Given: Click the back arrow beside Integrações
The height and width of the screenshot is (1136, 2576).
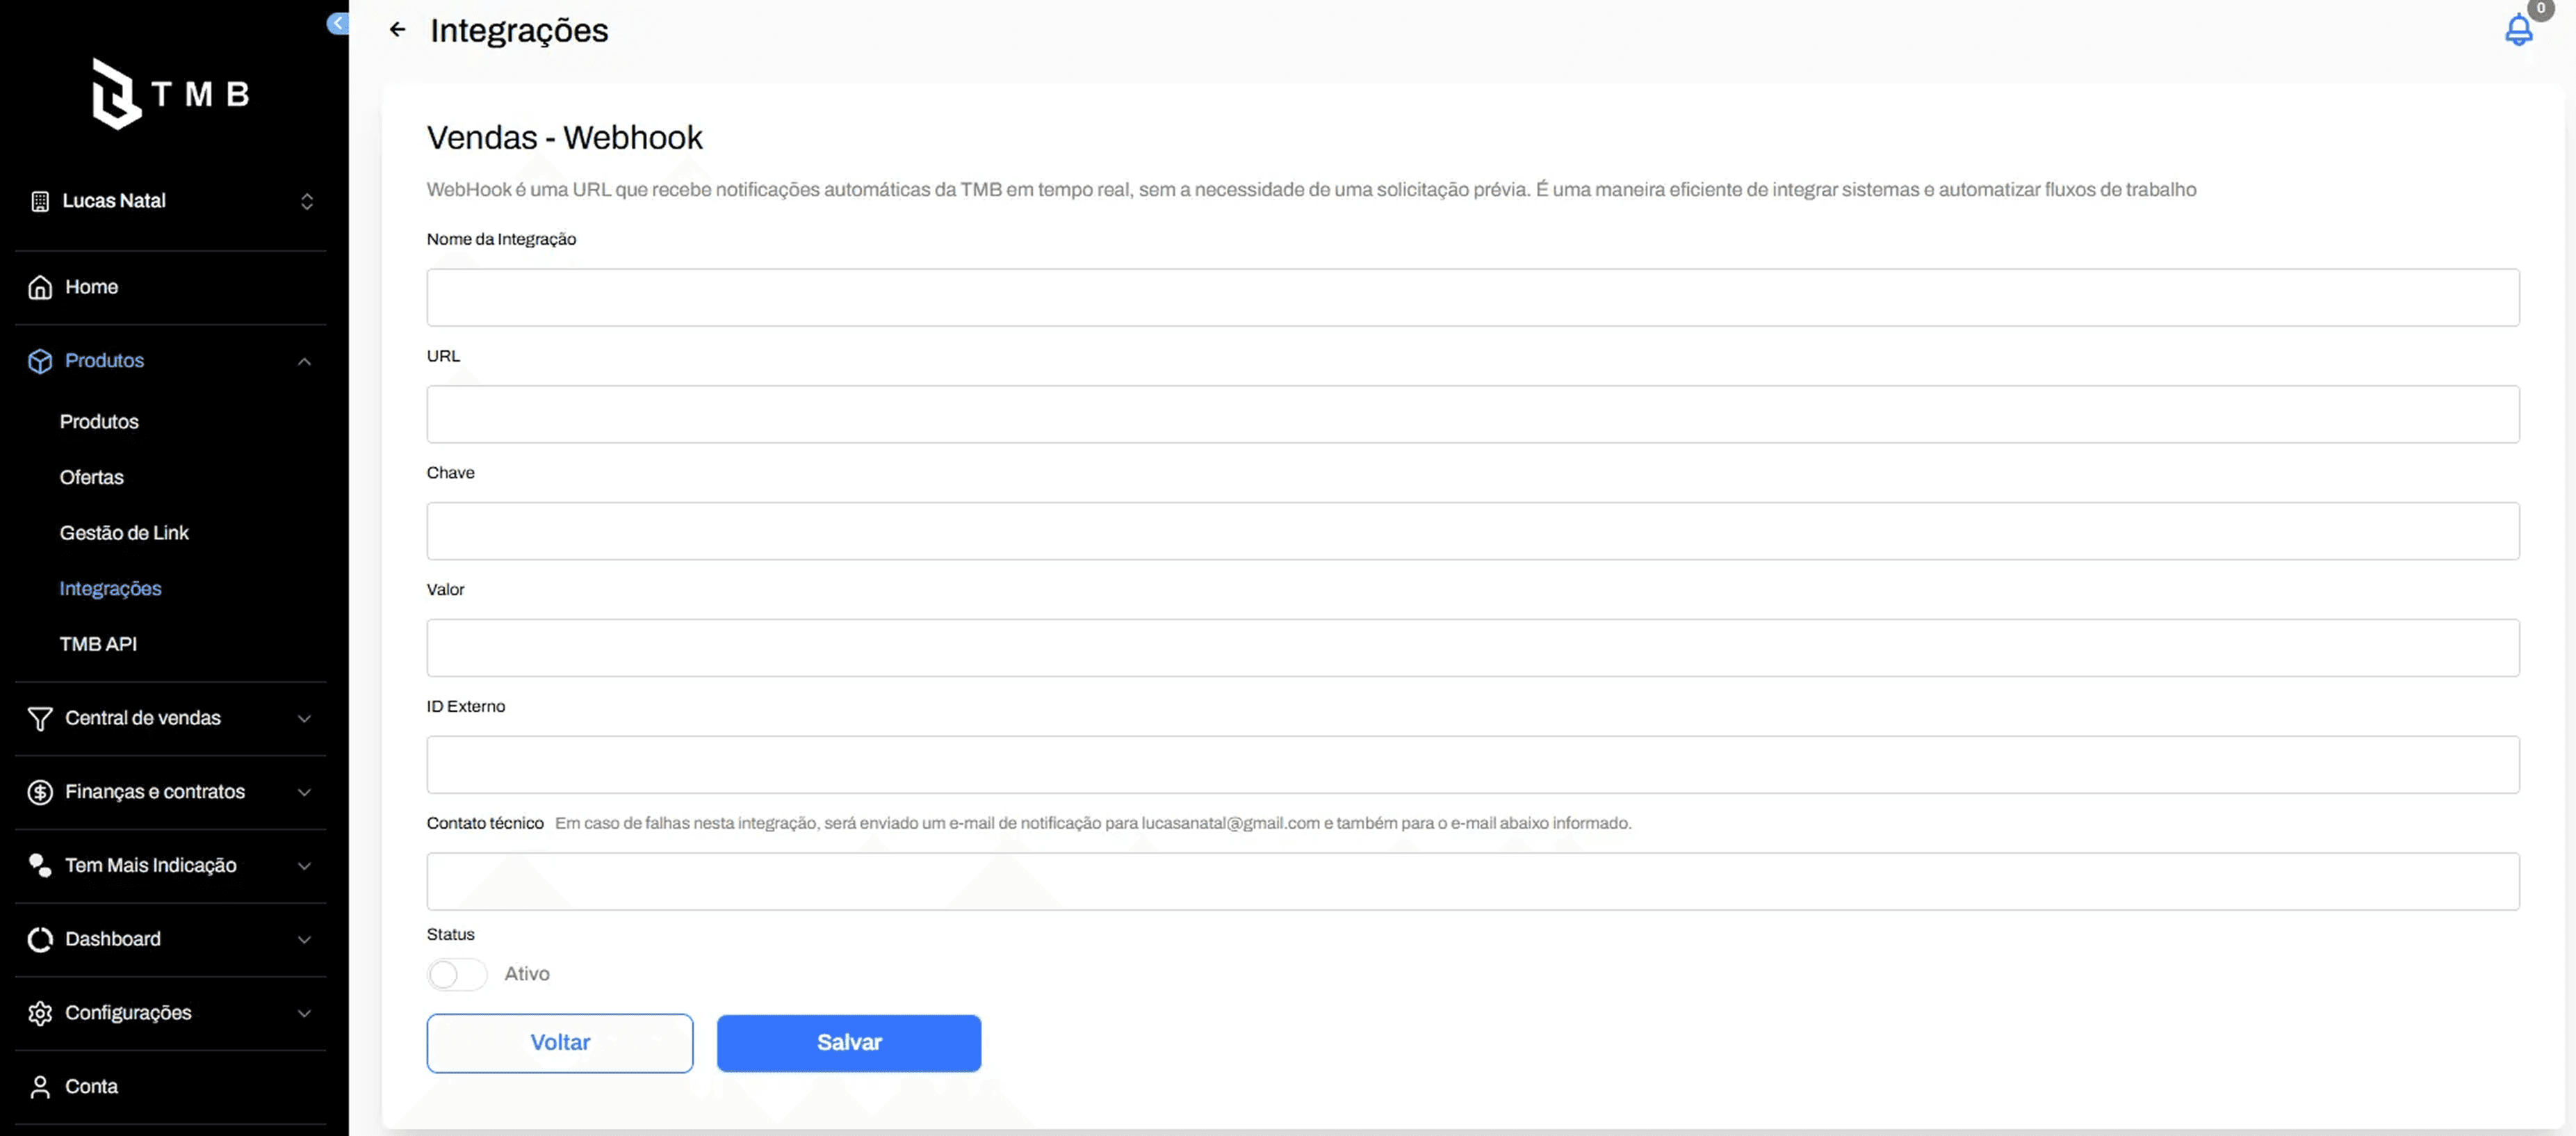Looking at the screenshot, I should pyautogui.click(x=397, y=30).
